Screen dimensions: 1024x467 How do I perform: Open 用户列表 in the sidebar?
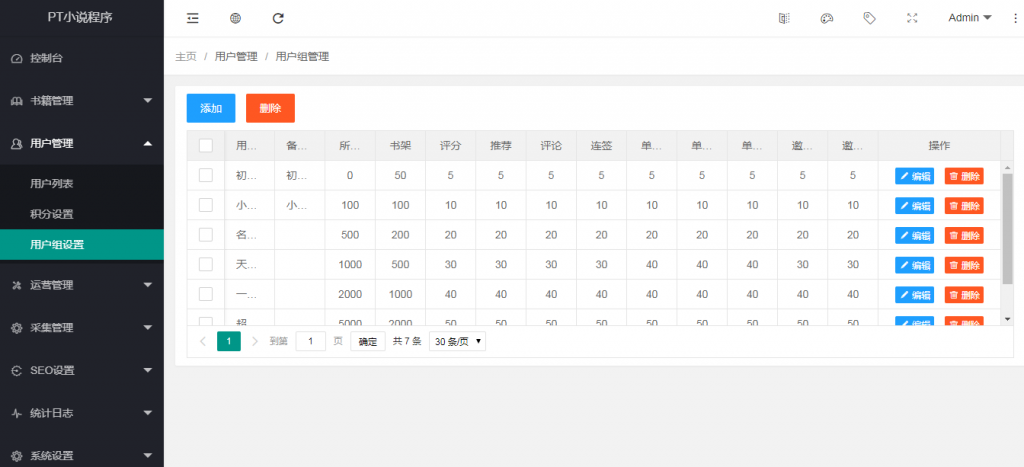point(52,184)
